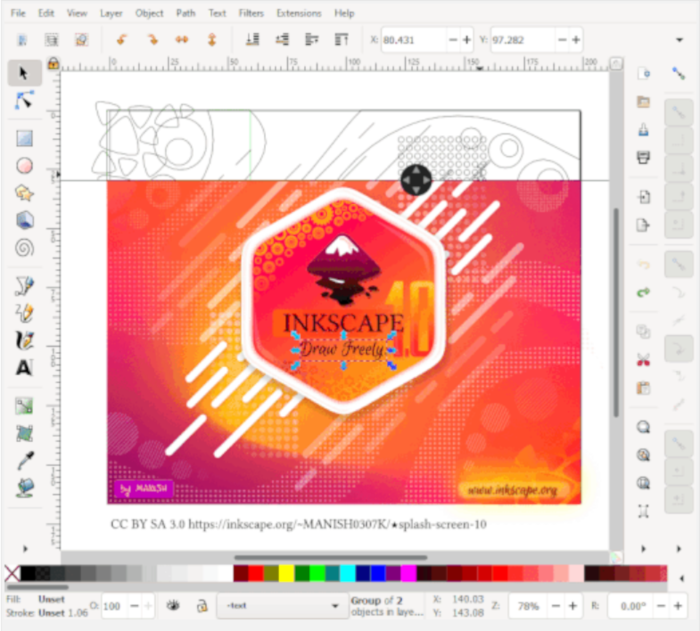Select the Pen (Bezier) tool
700x631 pixels.
click(x=25, y=286)
